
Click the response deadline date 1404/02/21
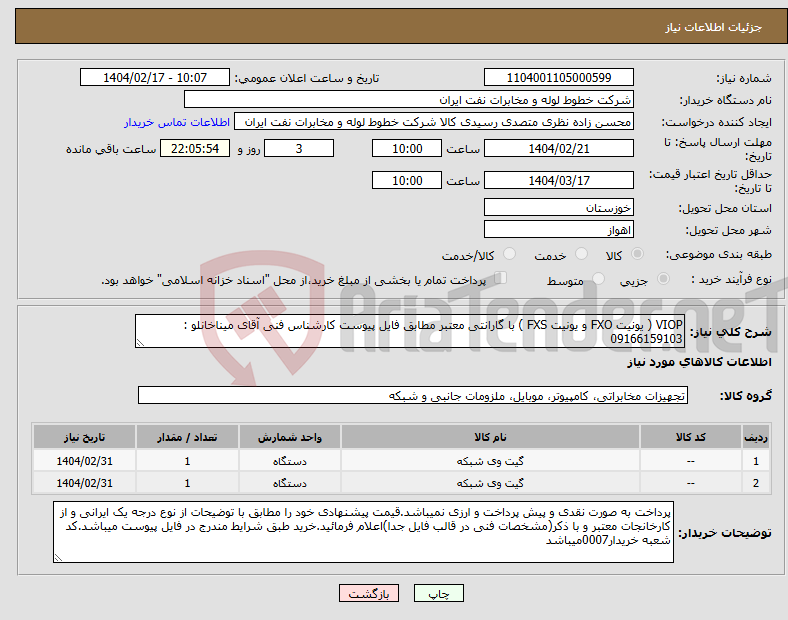coord(558,149)
